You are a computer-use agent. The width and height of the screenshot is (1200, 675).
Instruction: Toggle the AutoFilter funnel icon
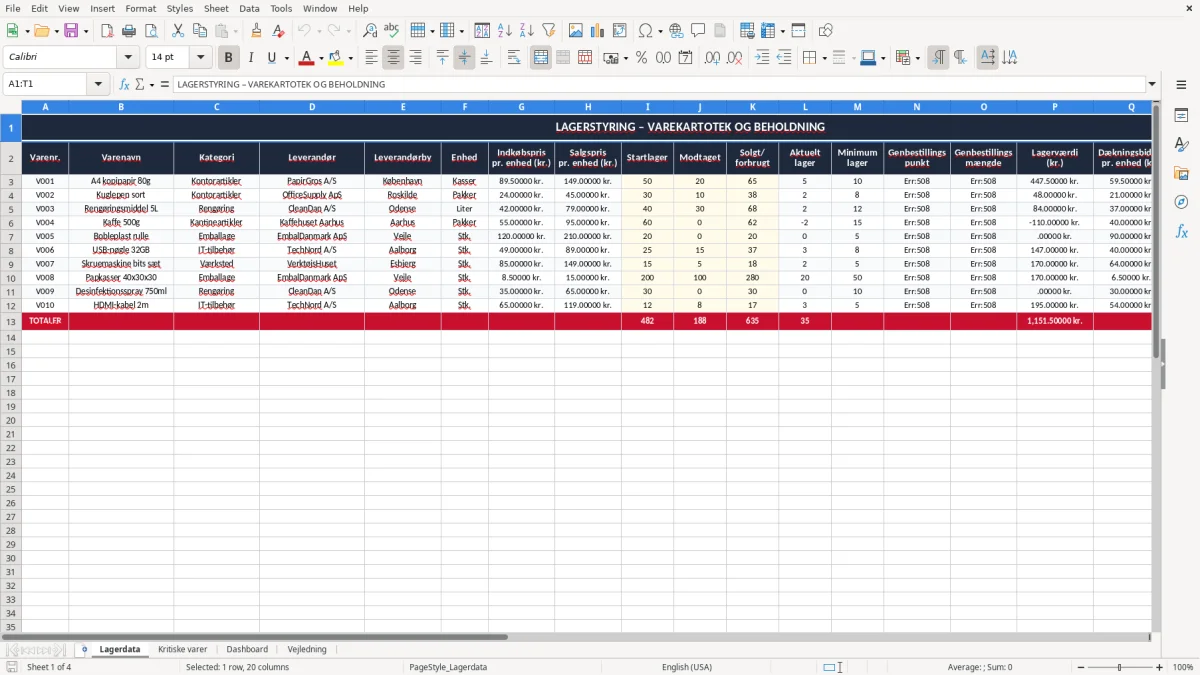[x=549, y=31]
